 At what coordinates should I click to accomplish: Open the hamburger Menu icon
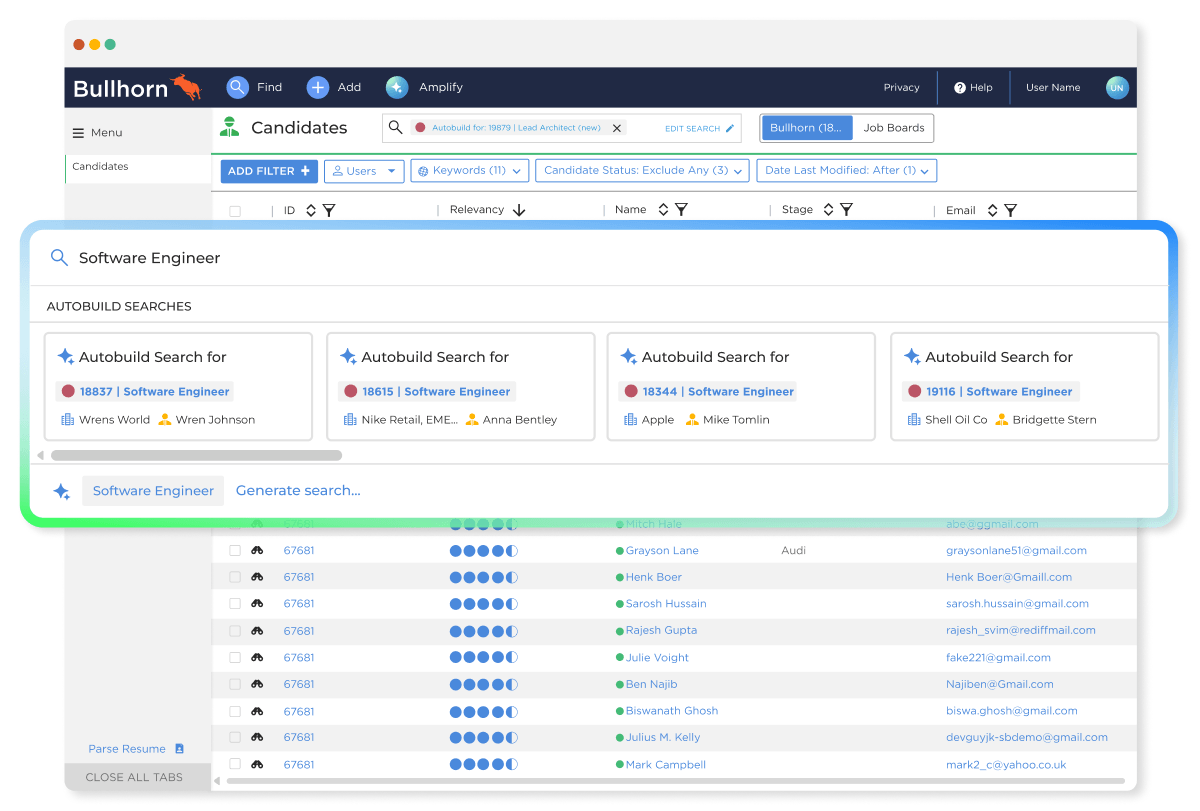[78, 133]
